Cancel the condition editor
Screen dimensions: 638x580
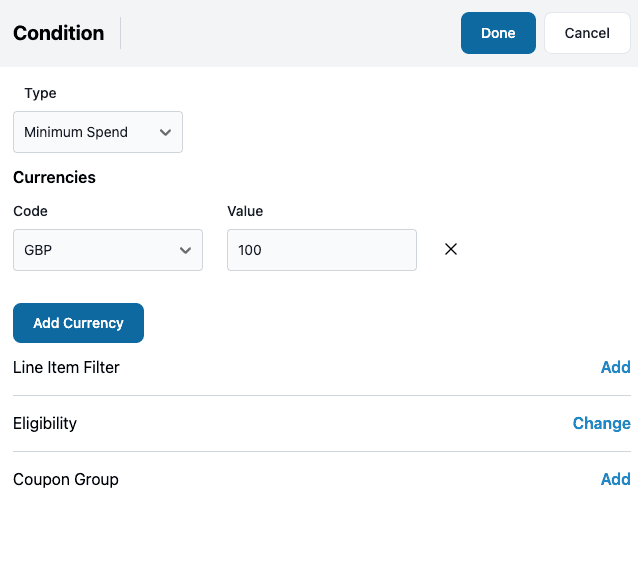587,33
